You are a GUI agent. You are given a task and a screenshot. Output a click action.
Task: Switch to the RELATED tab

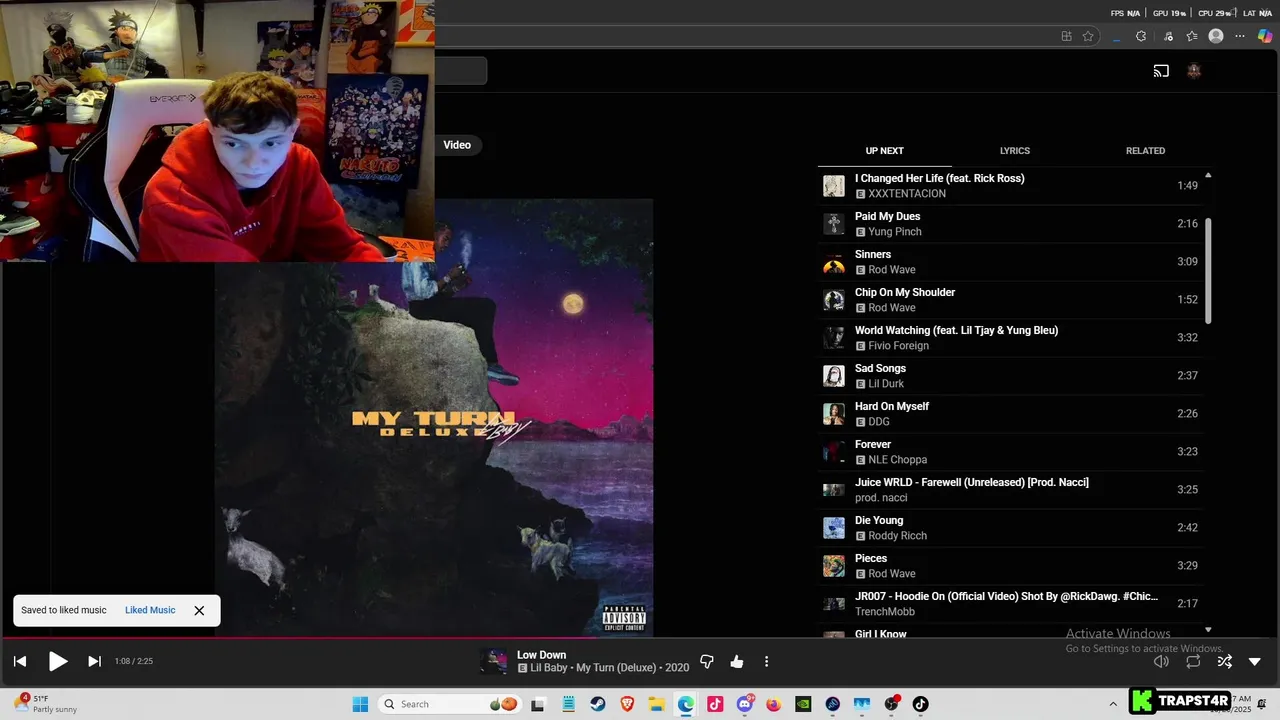(x=1145, y=151)
